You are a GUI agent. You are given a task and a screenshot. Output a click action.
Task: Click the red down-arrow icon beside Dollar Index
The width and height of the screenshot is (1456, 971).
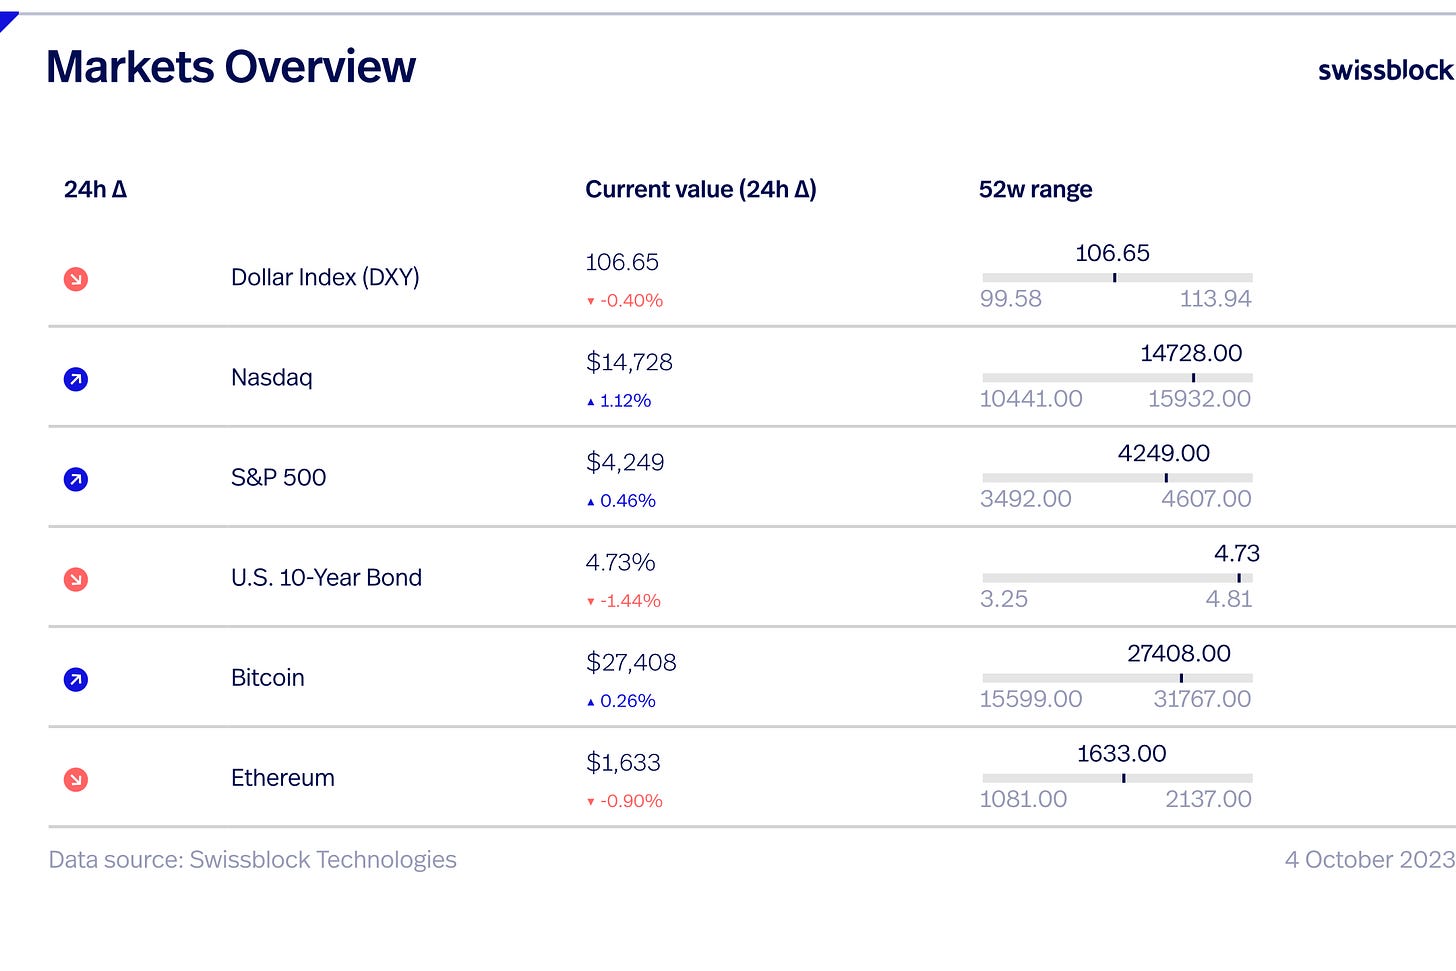tap(76, 279)
